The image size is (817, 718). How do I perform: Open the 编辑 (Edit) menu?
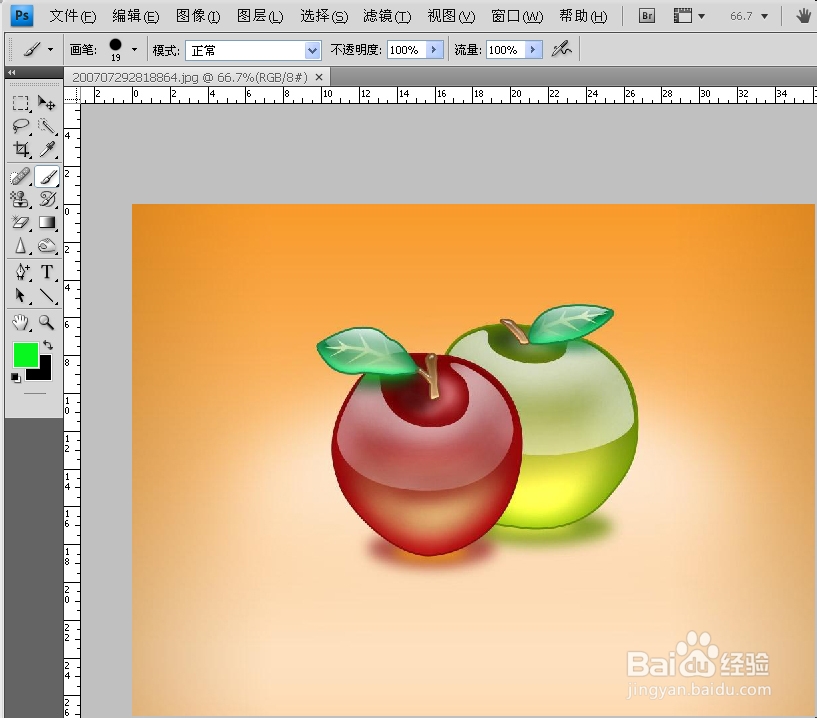click(135, 17)
